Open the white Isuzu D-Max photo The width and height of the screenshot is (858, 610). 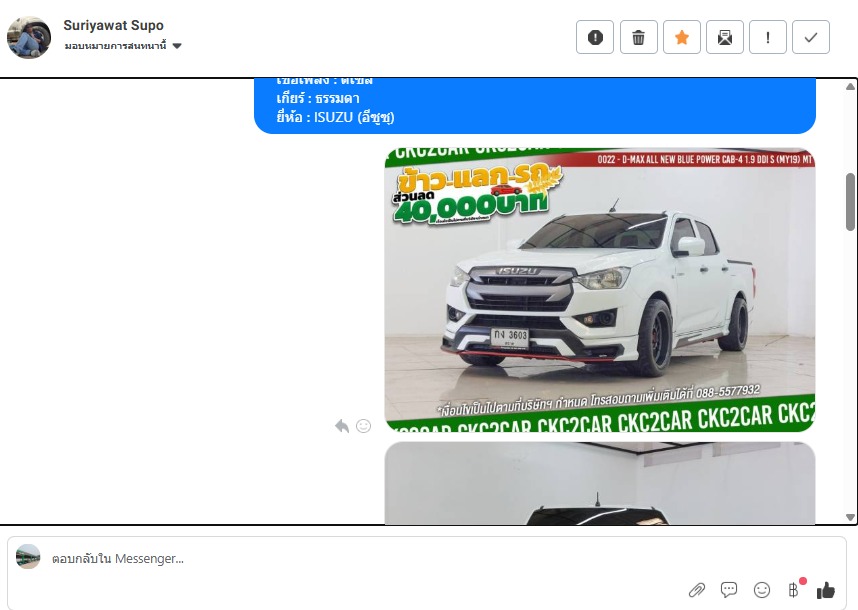[x=600, y=290]
